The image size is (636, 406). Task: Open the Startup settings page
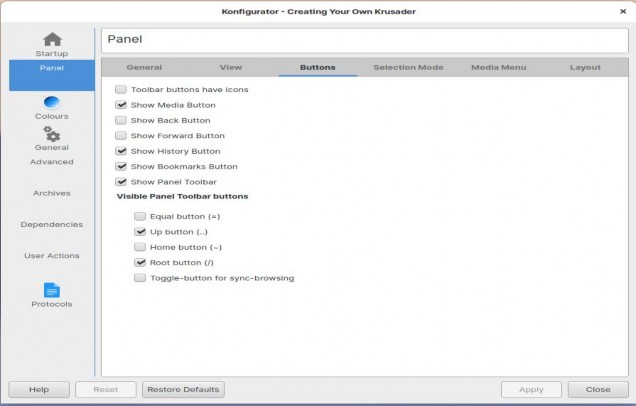tap(52, 45)
